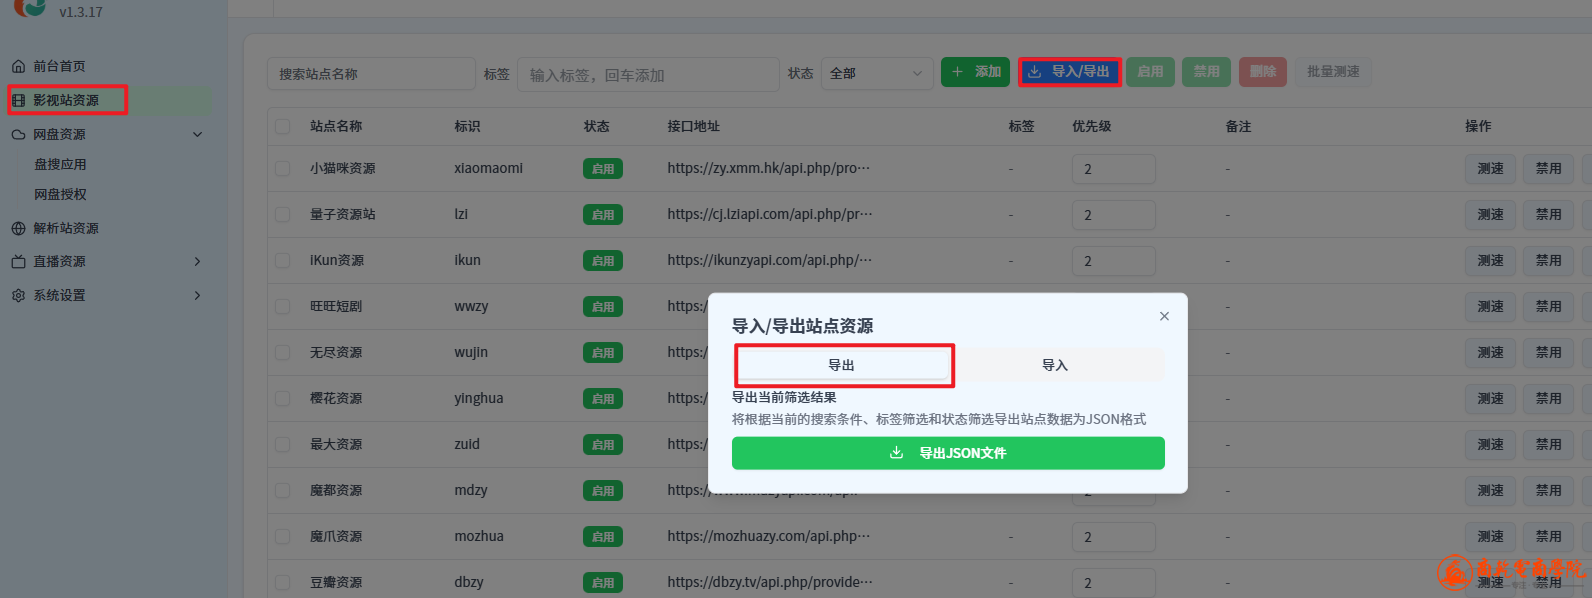Switch to the 导入 tab
The width and height of the screenshot is (1592, 598).
1055,365
